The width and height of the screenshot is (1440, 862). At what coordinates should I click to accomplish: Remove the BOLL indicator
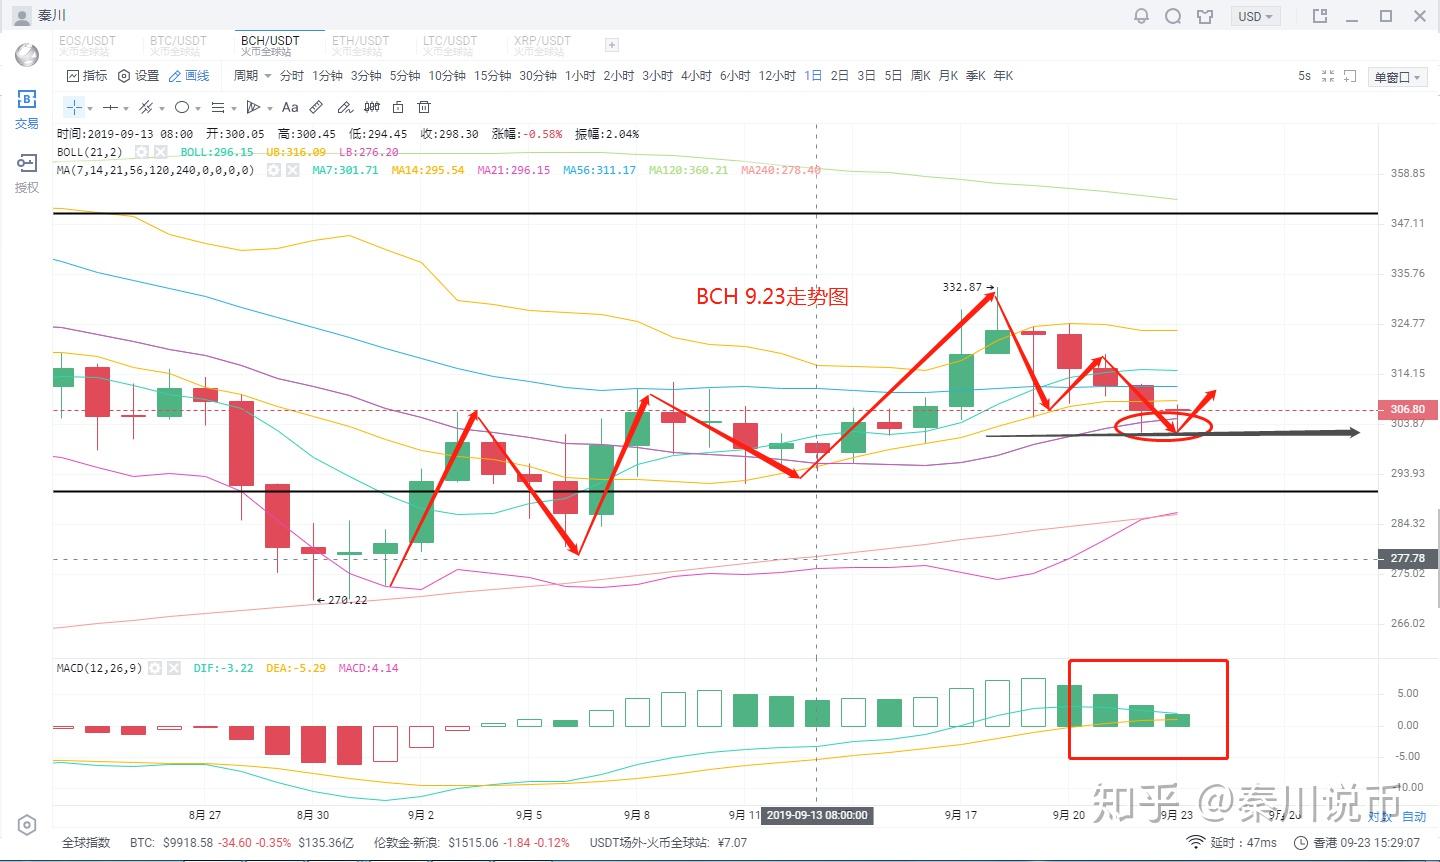tap(160, 152)
